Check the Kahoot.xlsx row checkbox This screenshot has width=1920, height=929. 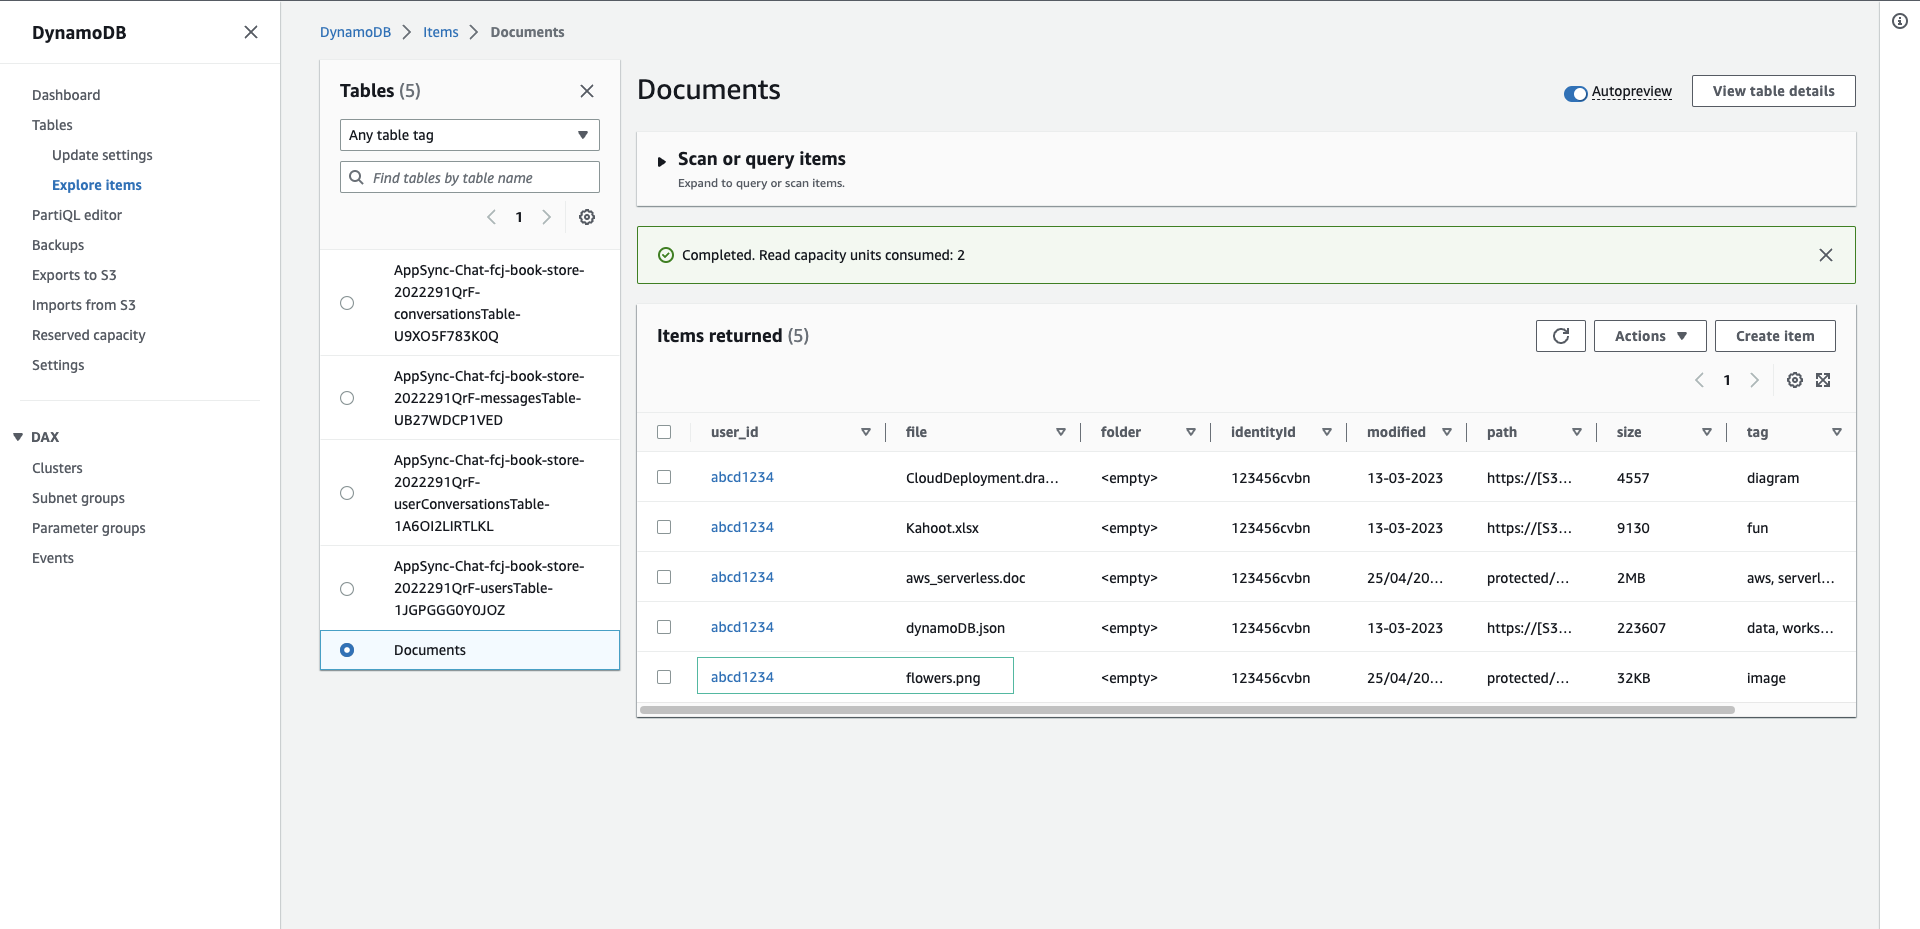pyautogui.click(x=664, y=527)
